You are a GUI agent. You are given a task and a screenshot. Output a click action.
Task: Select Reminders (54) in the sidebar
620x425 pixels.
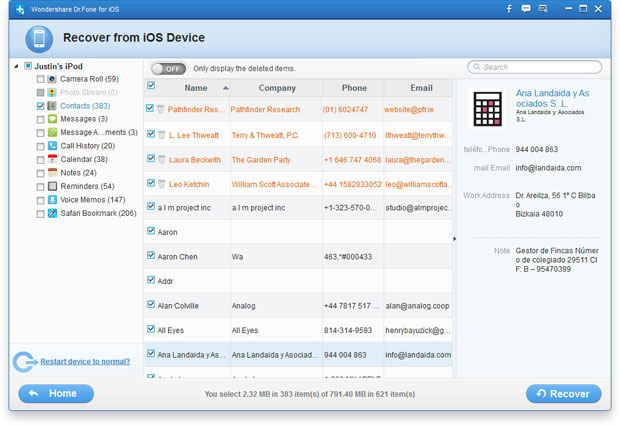pos(87,186)
